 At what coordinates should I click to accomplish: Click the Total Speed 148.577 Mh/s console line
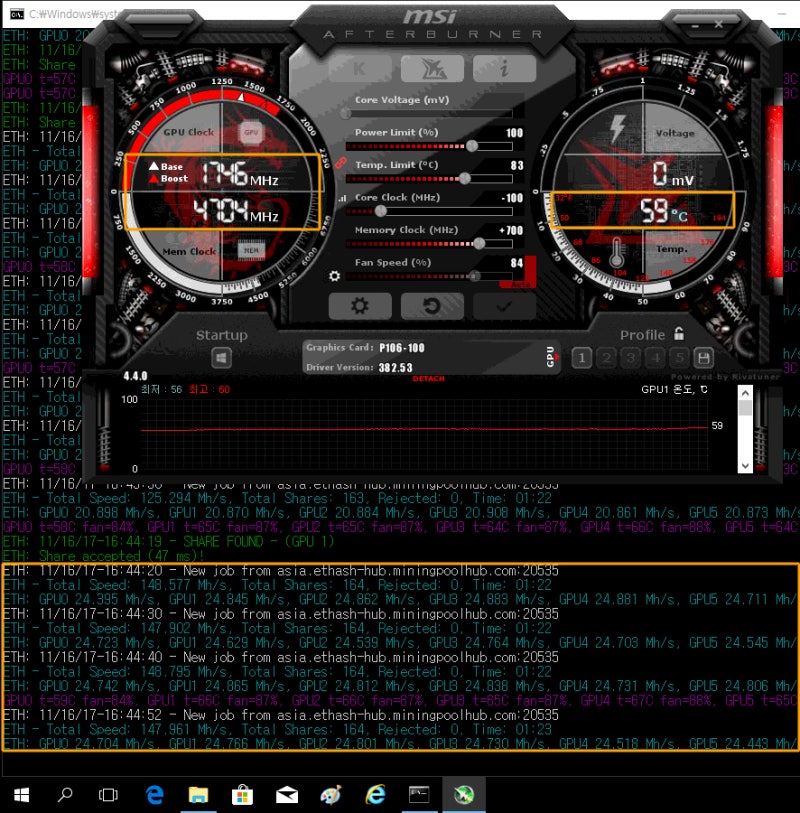(278, 585)
